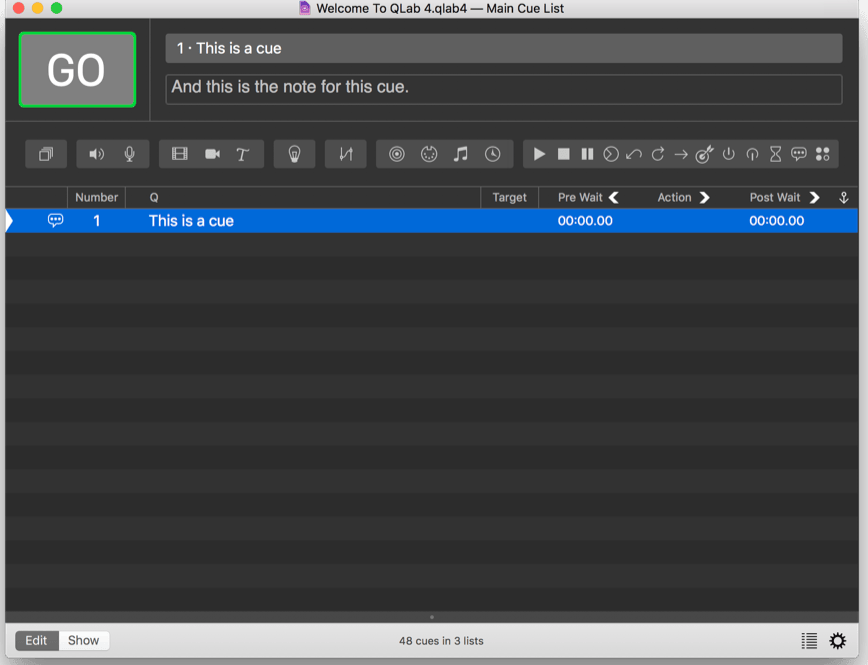Add a Text cue with T icon

coord(242,154)
